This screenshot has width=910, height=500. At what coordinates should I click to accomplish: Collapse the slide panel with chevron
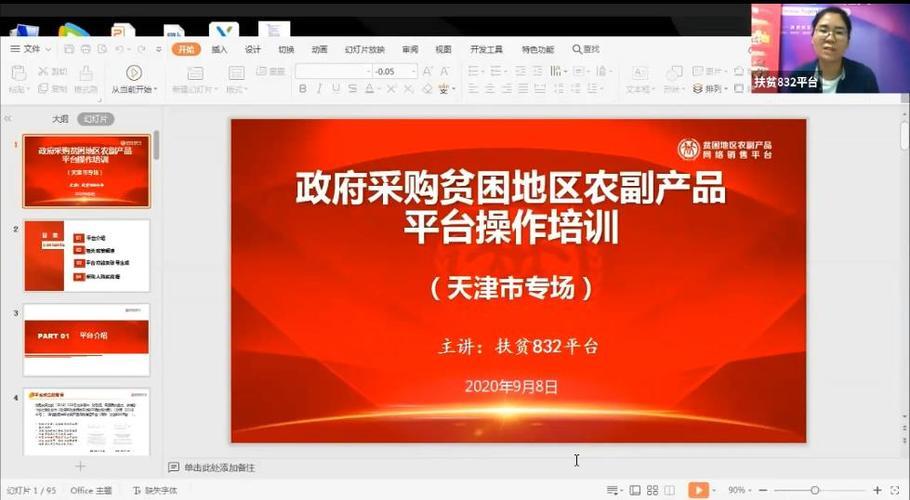(x=8, y=118)
